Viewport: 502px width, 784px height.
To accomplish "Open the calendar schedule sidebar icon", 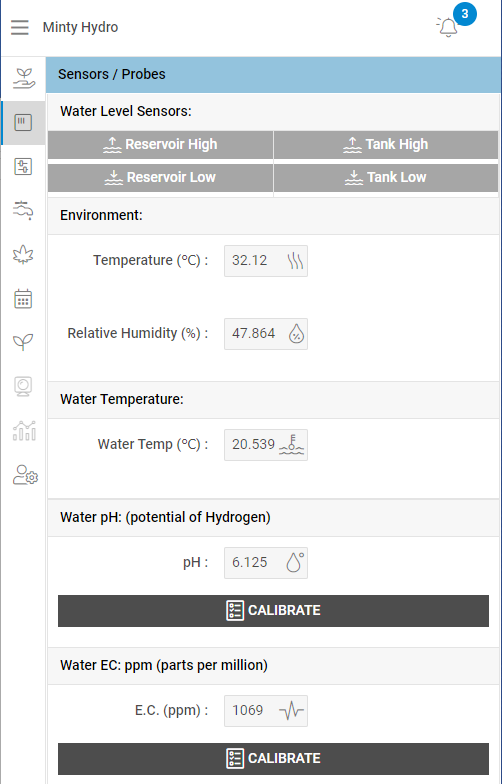I will tap(24, 298).
